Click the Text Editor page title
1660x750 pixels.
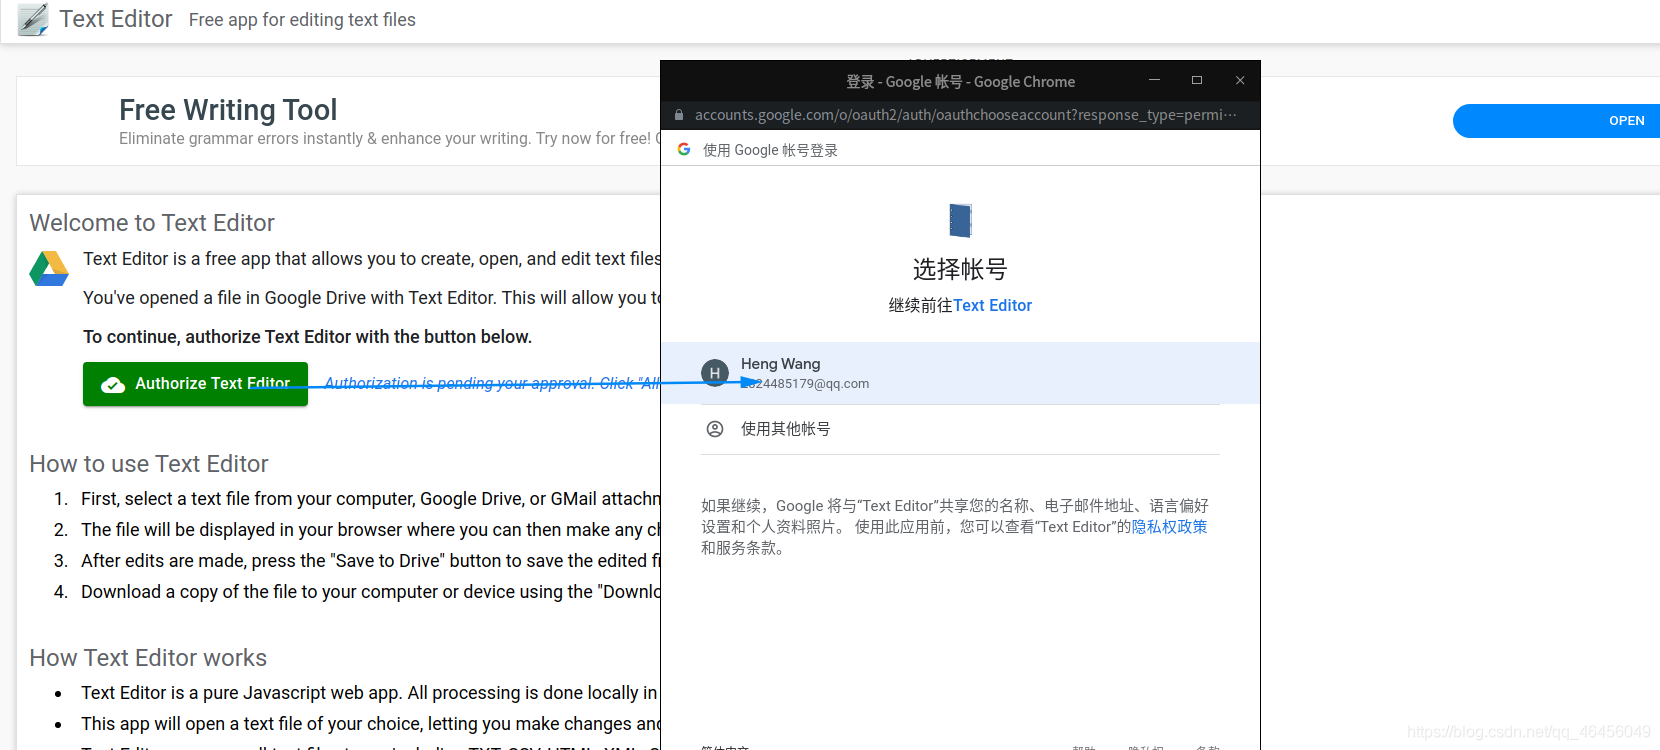point(116,19)
